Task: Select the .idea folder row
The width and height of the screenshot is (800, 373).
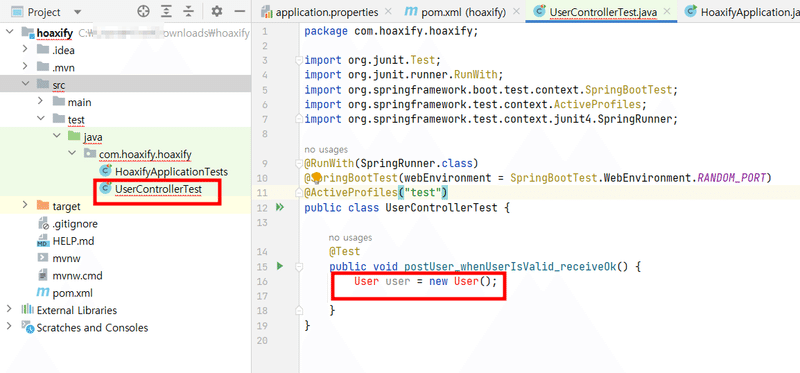Action: (125, 50)
